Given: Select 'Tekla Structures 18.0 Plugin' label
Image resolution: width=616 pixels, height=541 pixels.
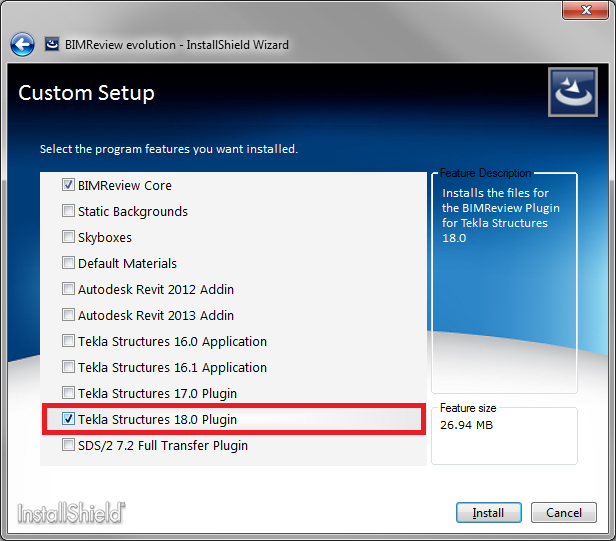Looking at the screenshot, I should pos(158,420).
